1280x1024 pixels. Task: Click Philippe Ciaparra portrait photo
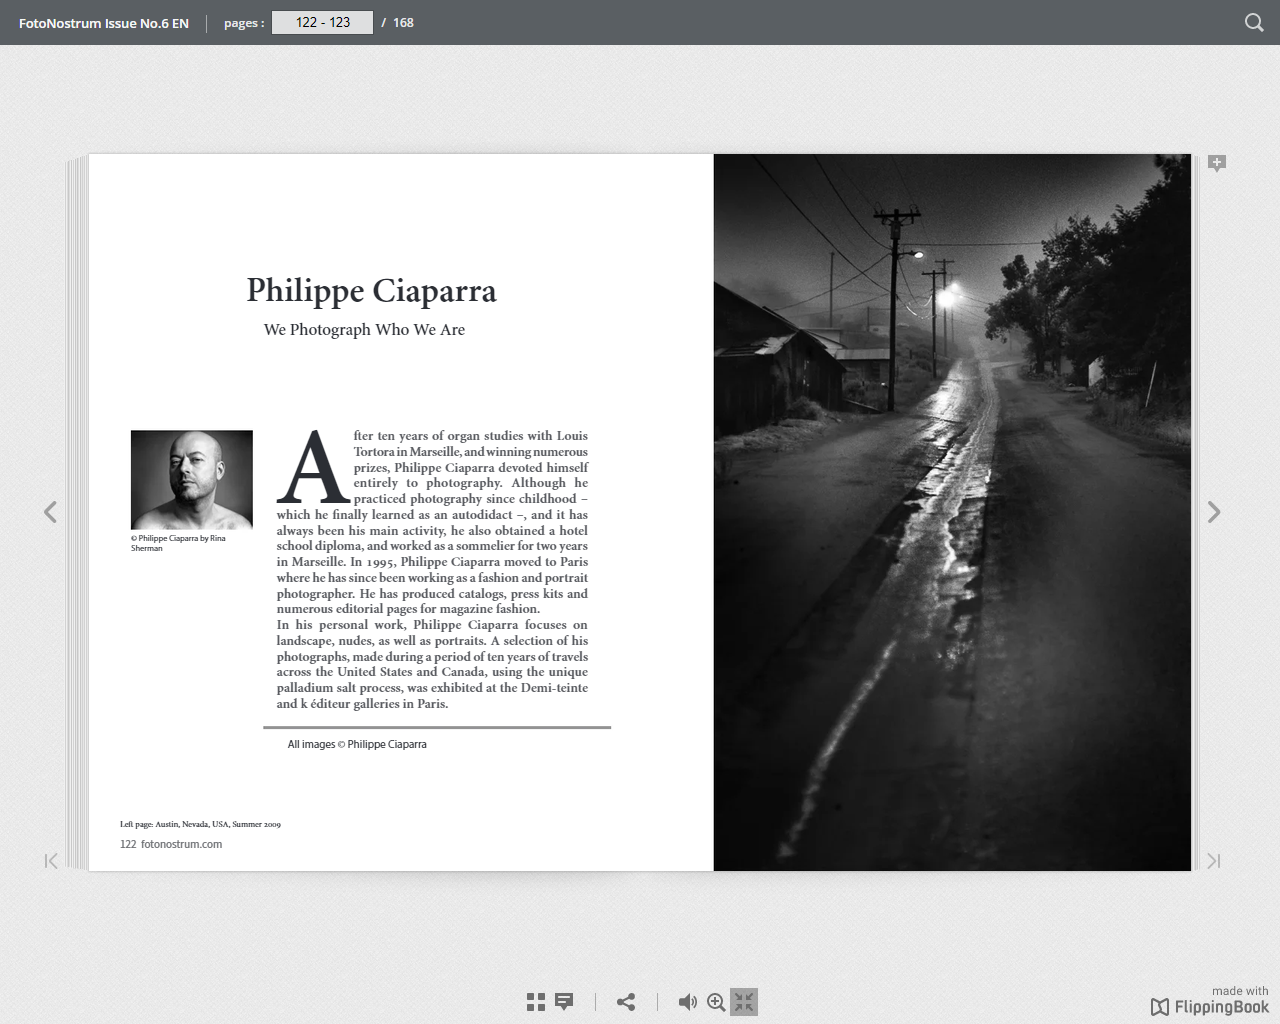tap(192, 480)
